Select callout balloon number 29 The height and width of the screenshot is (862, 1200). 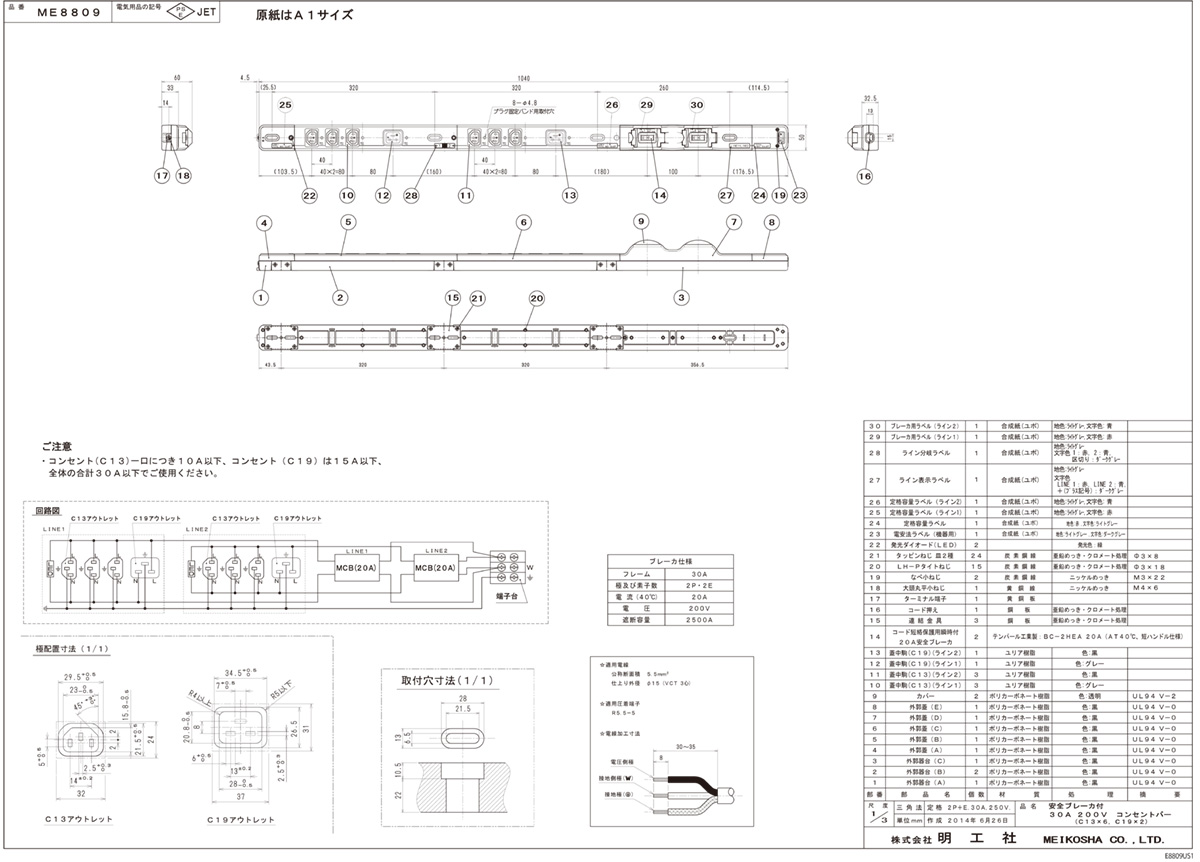click(x=646, y=105)
